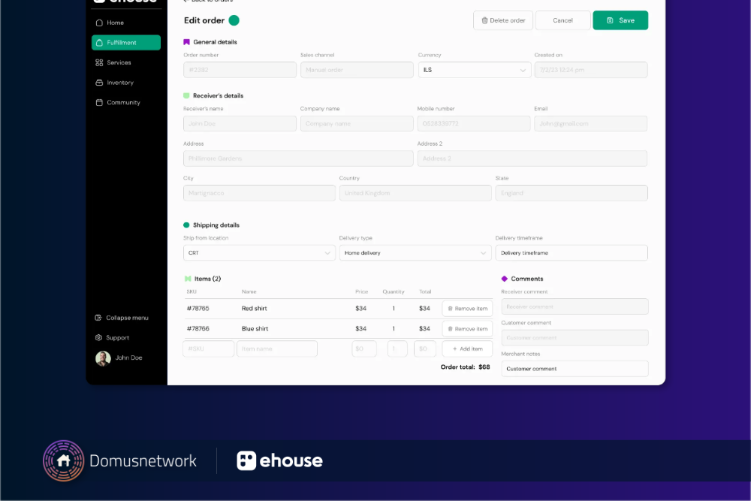
Task: Click the State field
Action: coord(571,193)
